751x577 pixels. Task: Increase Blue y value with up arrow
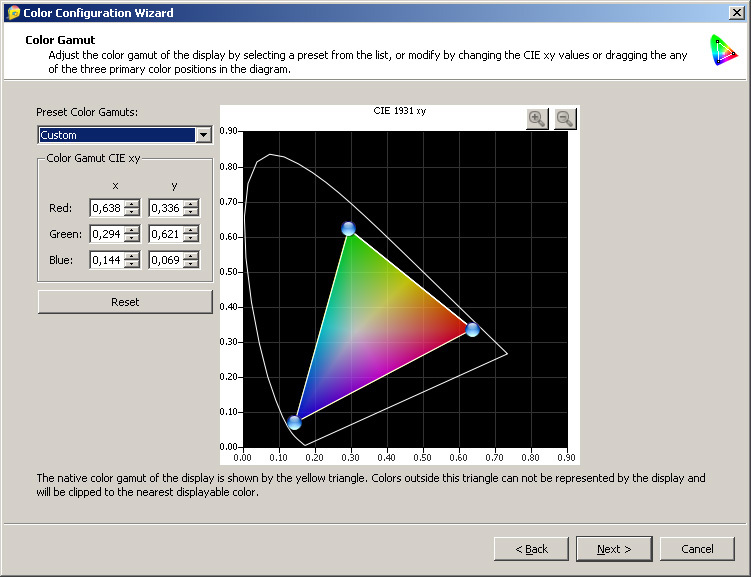coord(191,256)
